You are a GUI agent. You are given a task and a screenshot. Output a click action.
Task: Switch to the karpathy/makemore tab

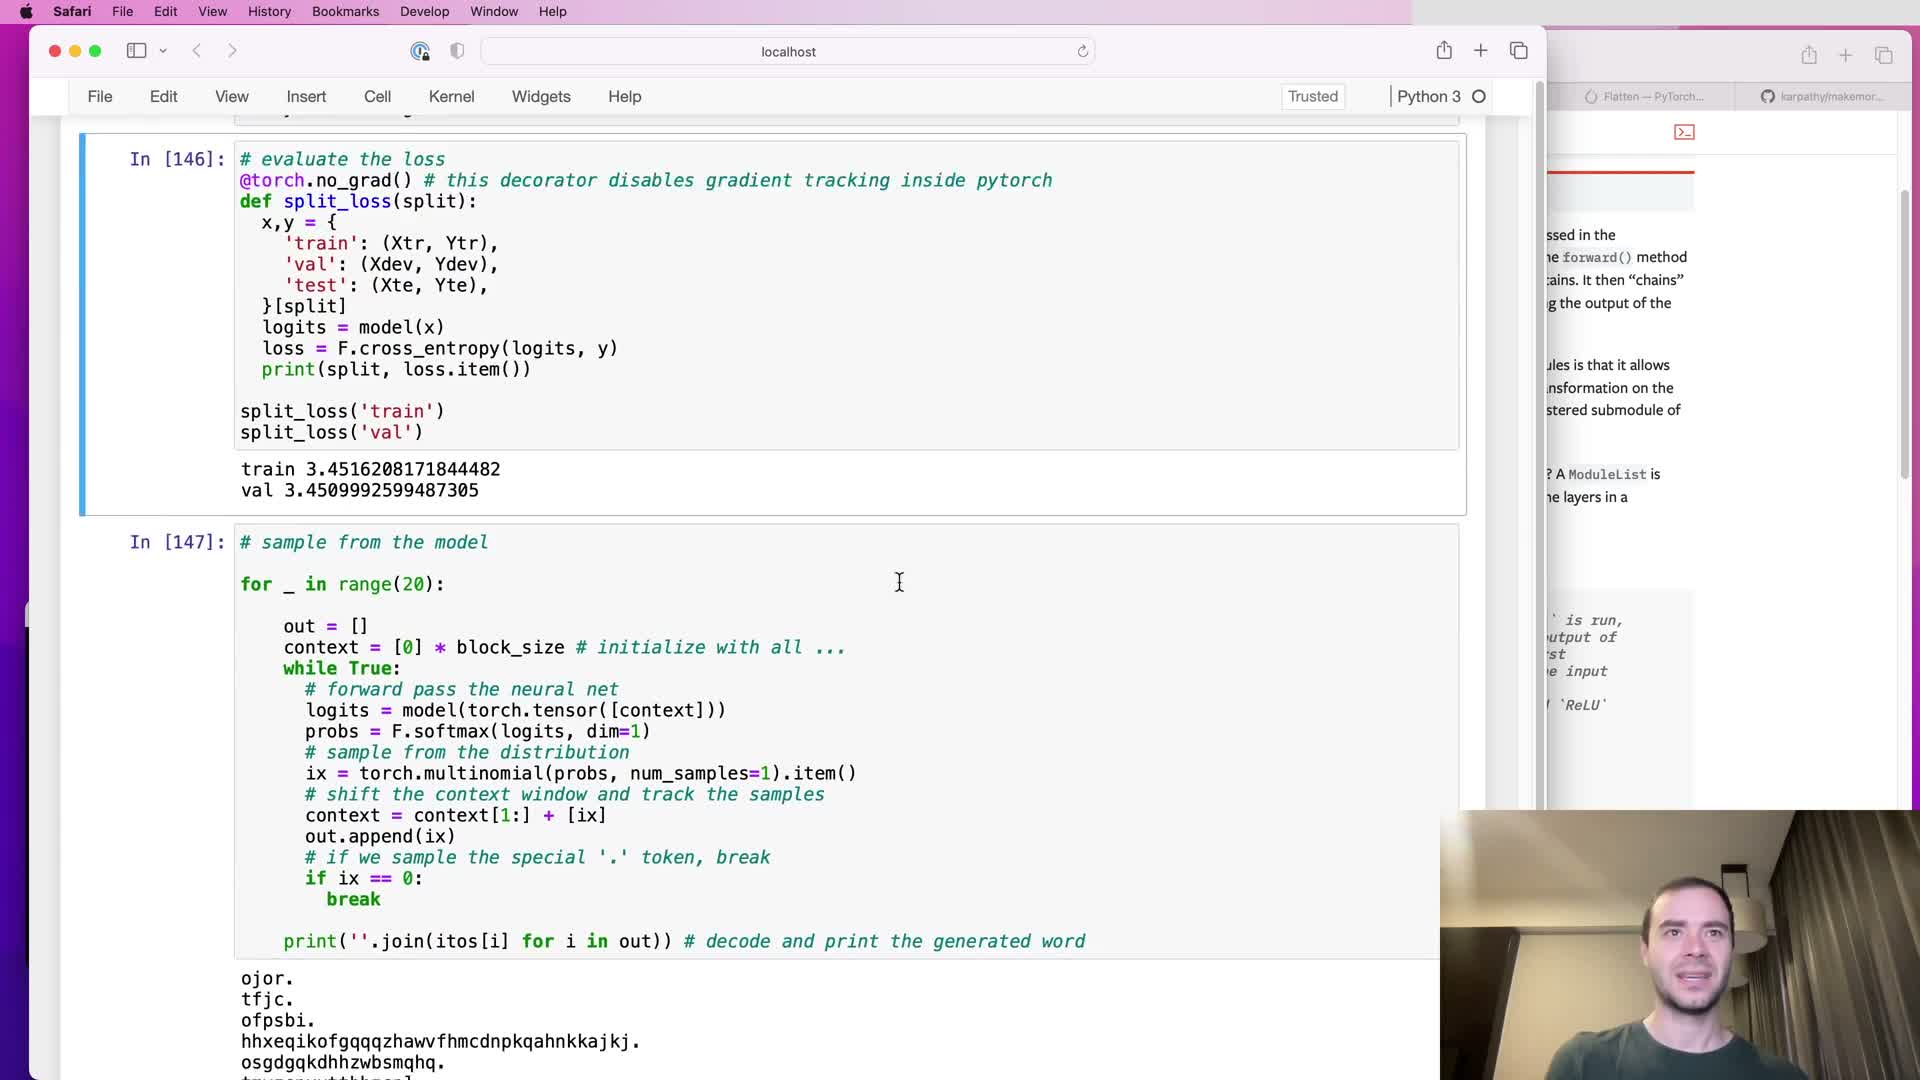1822,96
